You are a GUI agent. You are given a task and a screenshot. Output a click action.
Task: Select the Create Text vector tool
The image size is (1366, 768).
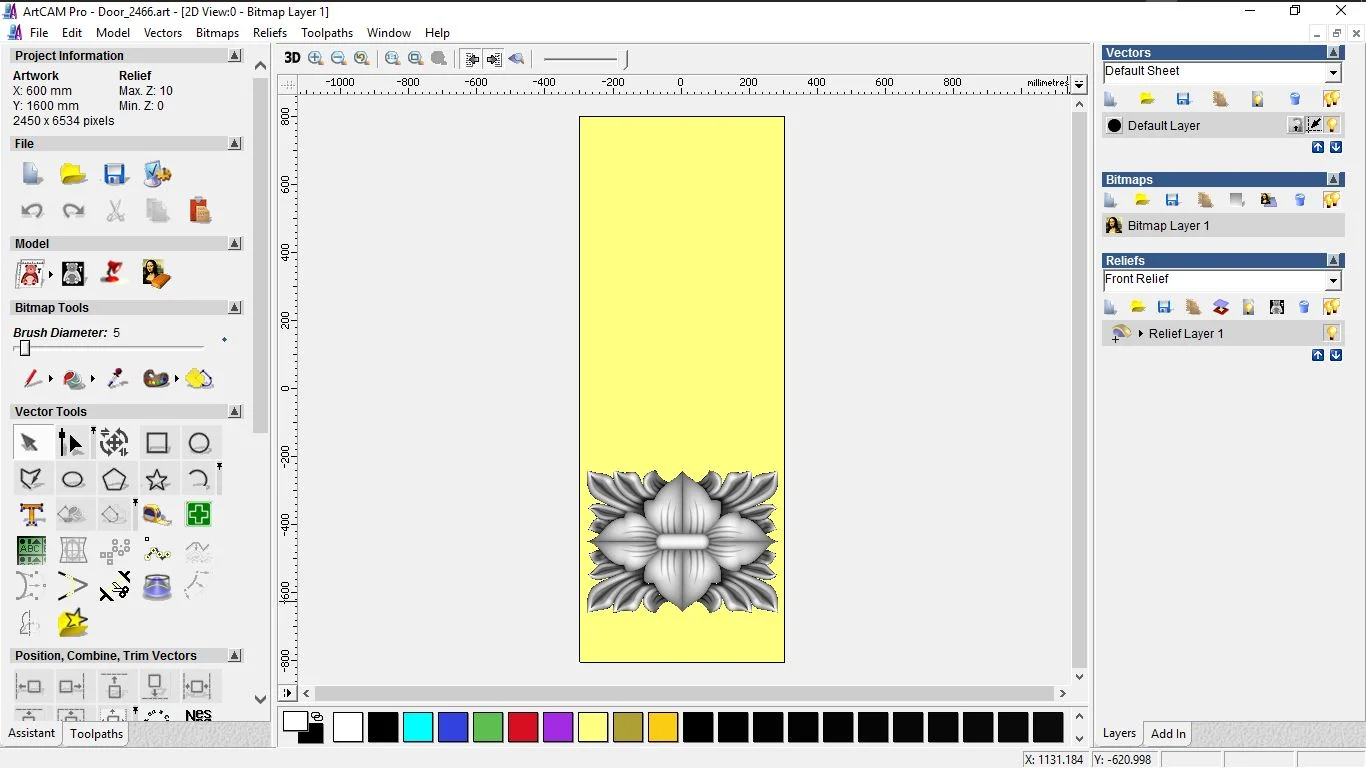click(32, 515)
